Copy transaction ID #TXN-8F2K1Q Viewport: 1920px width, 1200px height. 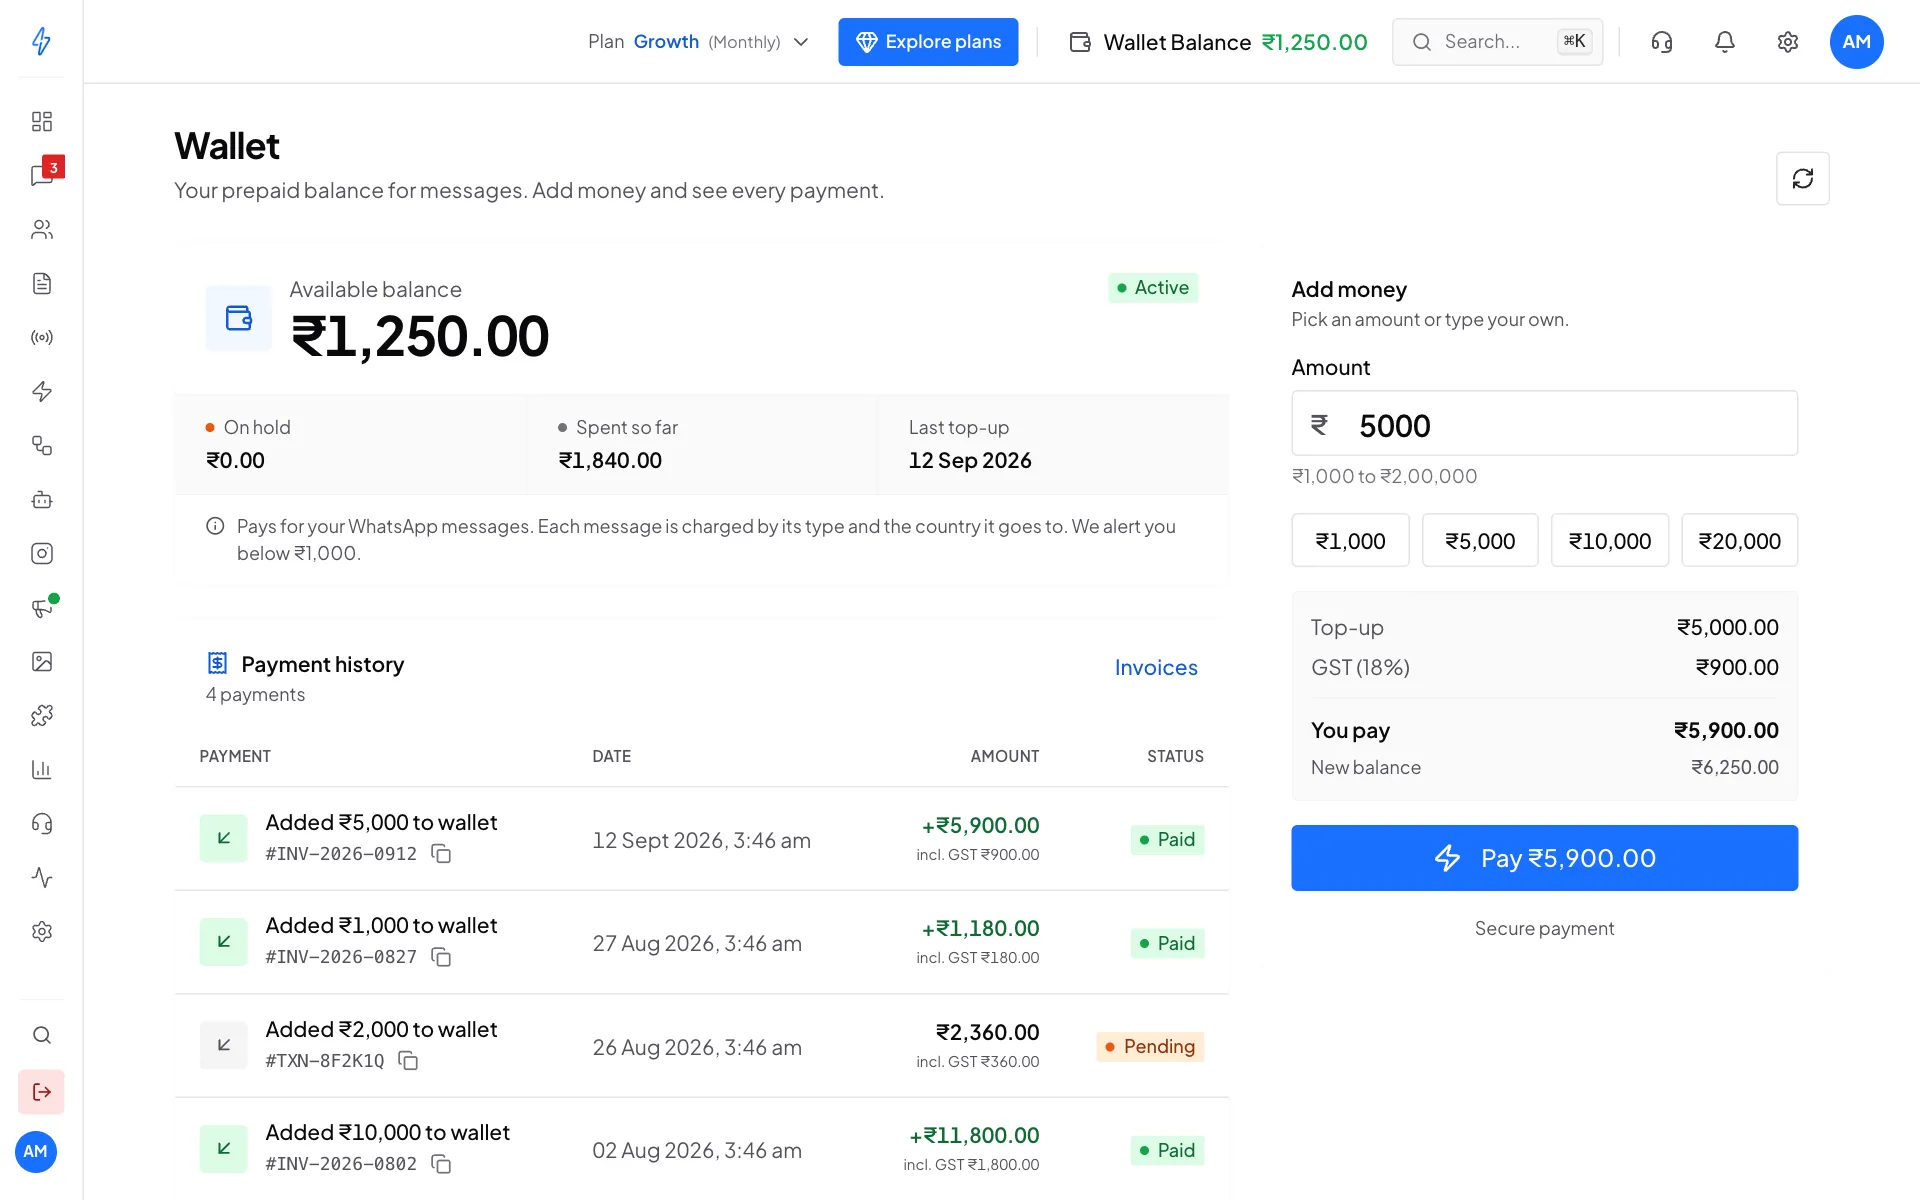[x=408, y=1061]
